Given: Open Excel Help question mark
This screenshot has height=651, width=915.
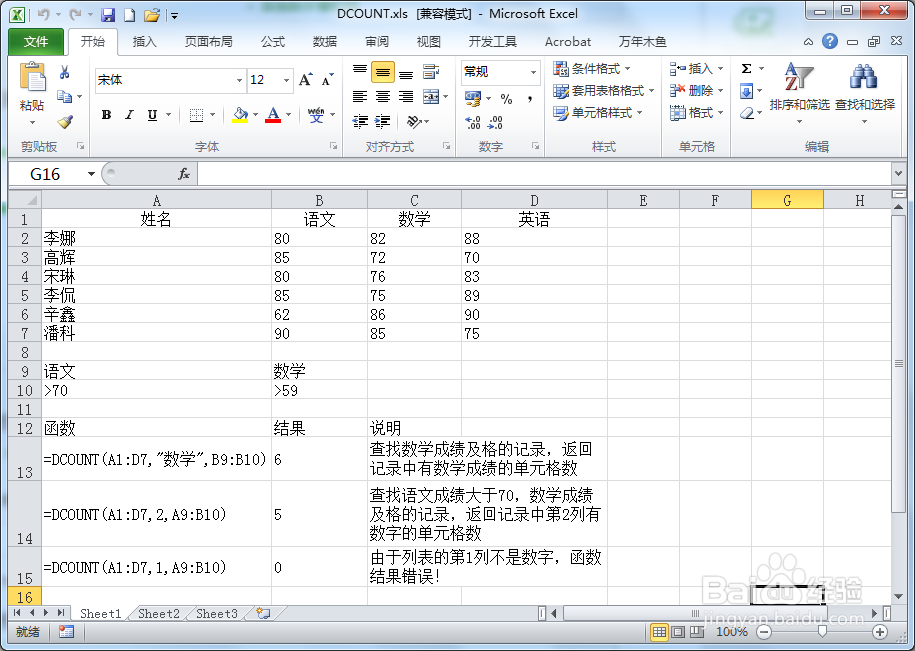Looking at the screenshot, I should coord(830,41).
